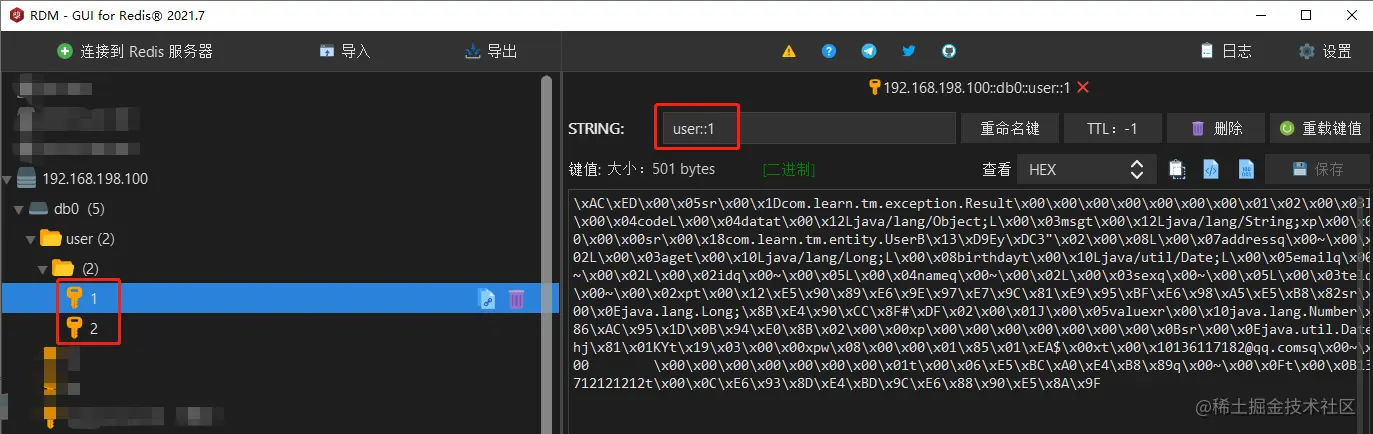The image size is (1373, 434).
Task: Click 重命名键 rename key button
Action: (x=1009, y=128)
